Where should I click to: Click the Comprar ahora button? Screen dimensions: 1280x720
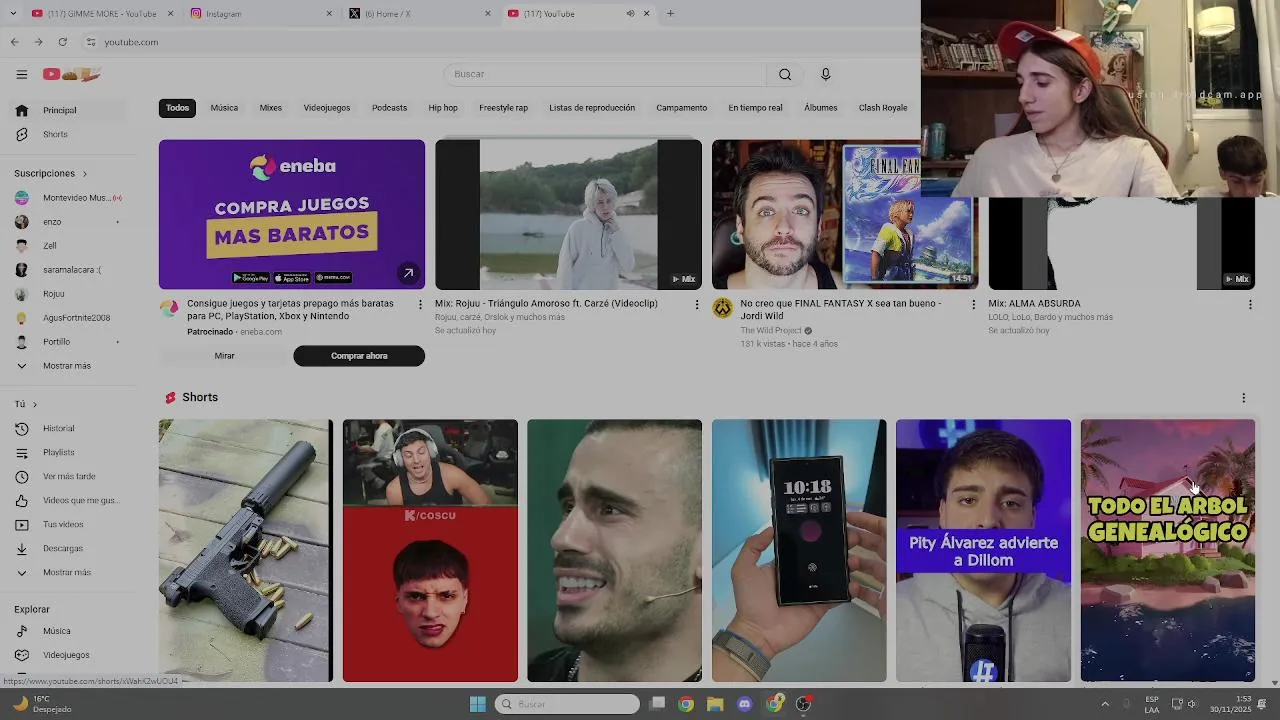click(359, 356)
